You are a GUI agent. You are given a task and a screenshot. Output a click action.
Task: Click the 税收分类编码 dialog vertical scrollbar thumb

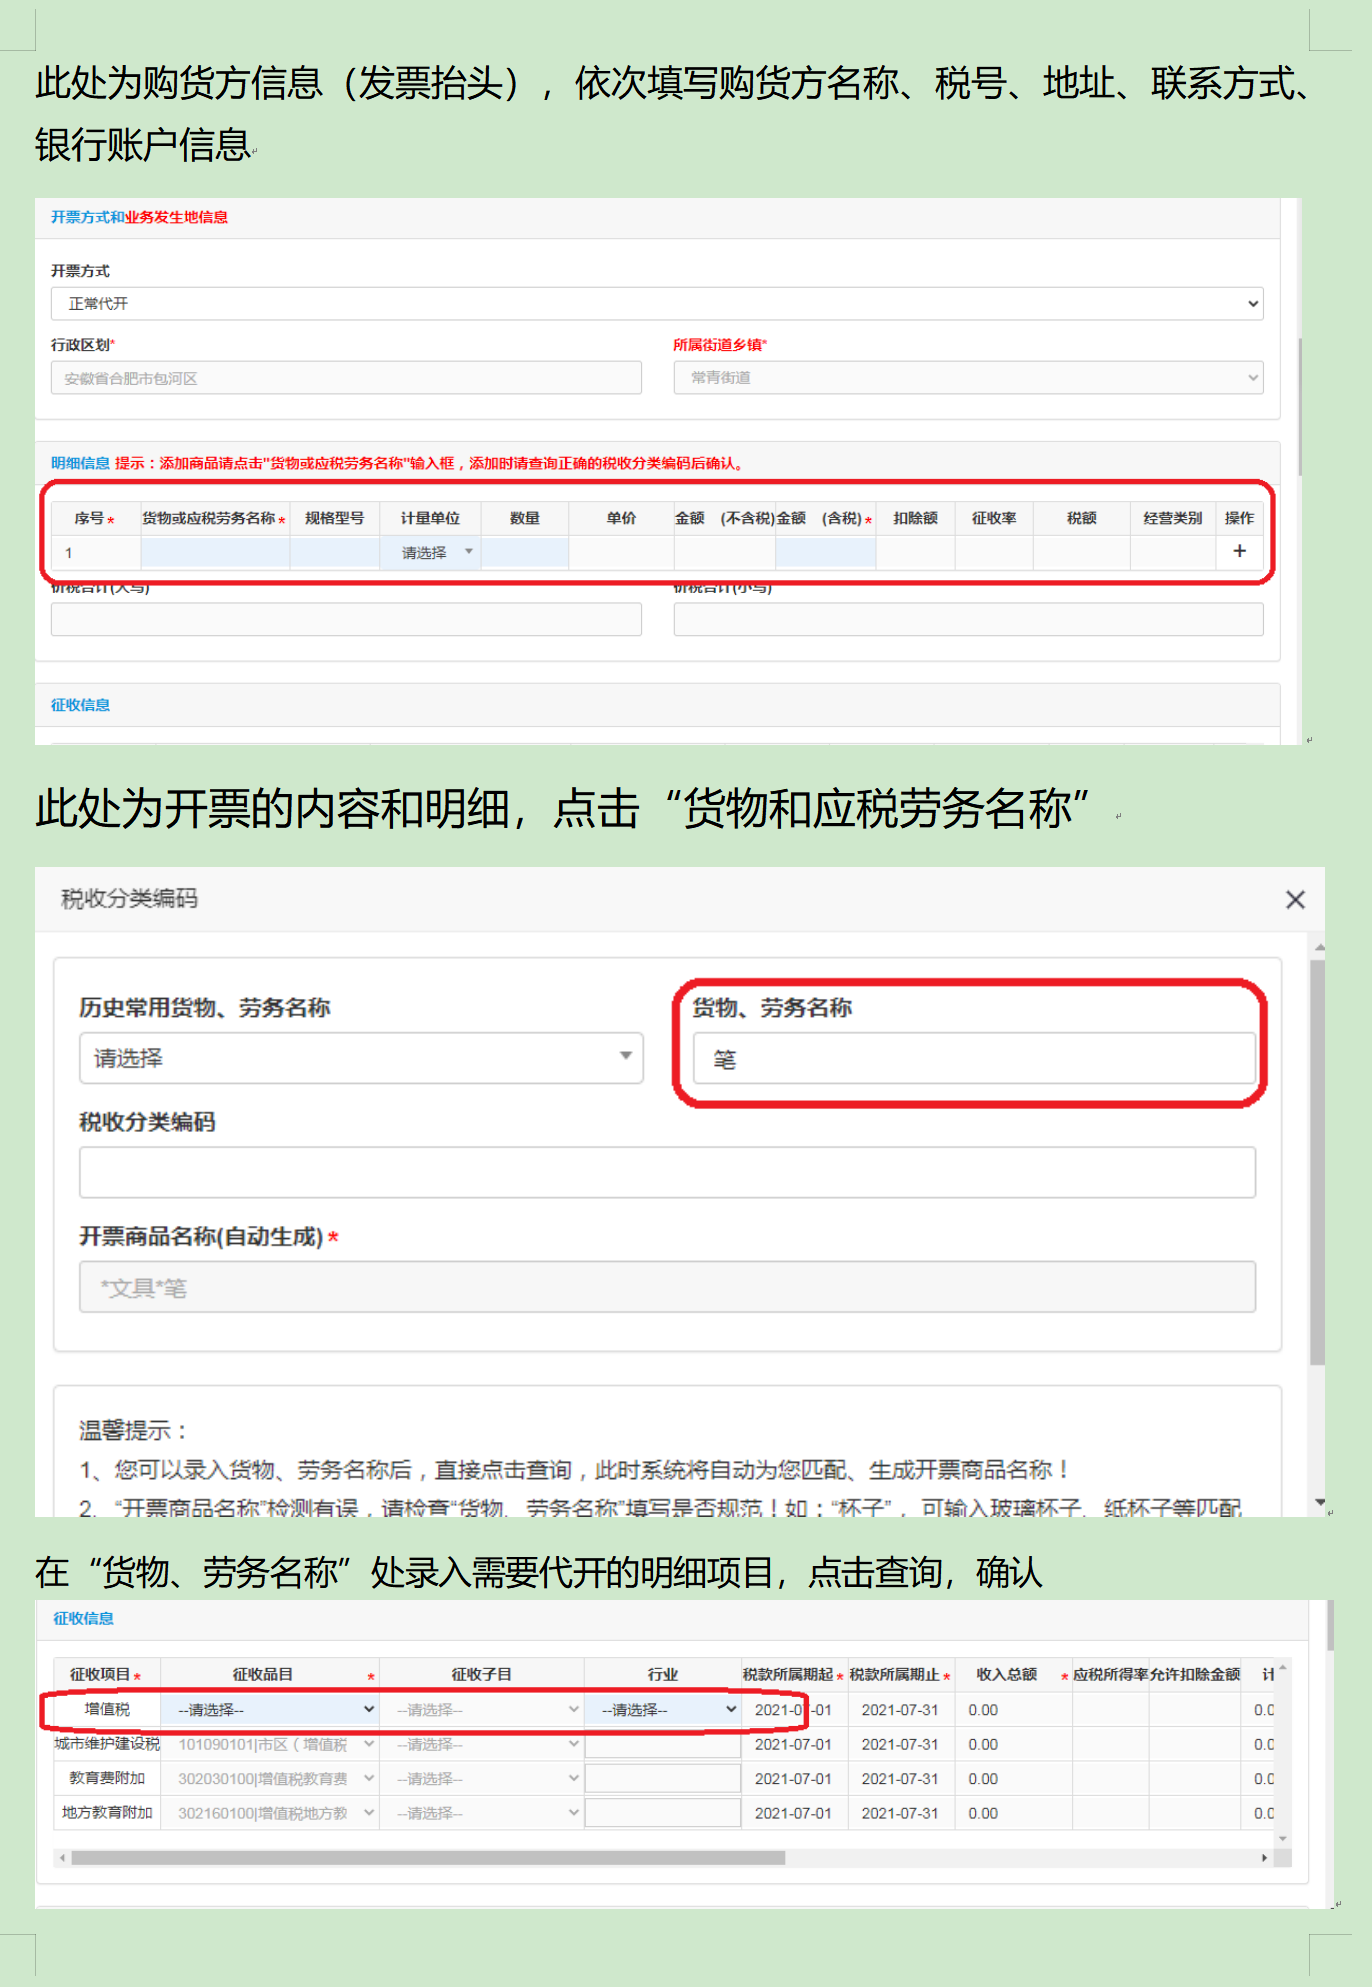coord(1318,1162)
